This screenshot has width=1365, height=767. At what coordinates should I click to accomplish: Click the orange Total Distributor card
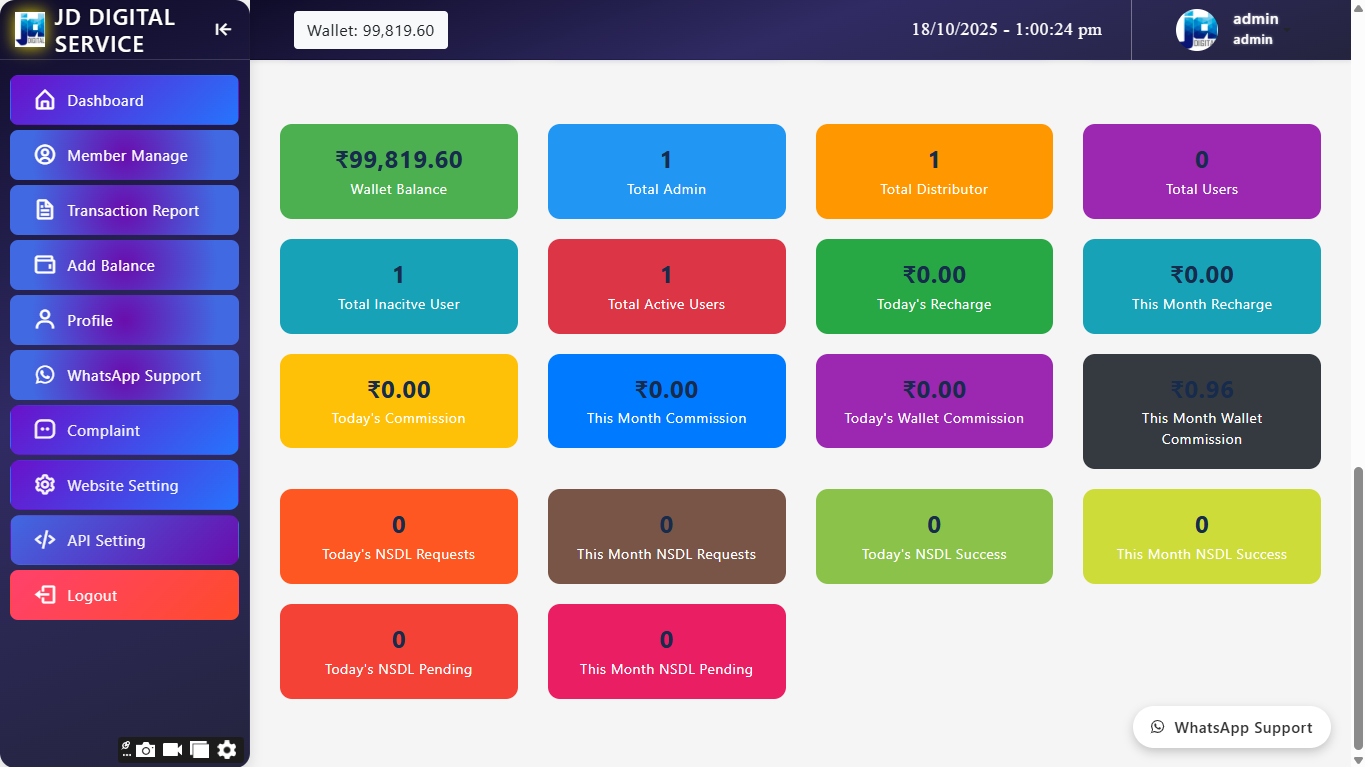click(934, 171)
